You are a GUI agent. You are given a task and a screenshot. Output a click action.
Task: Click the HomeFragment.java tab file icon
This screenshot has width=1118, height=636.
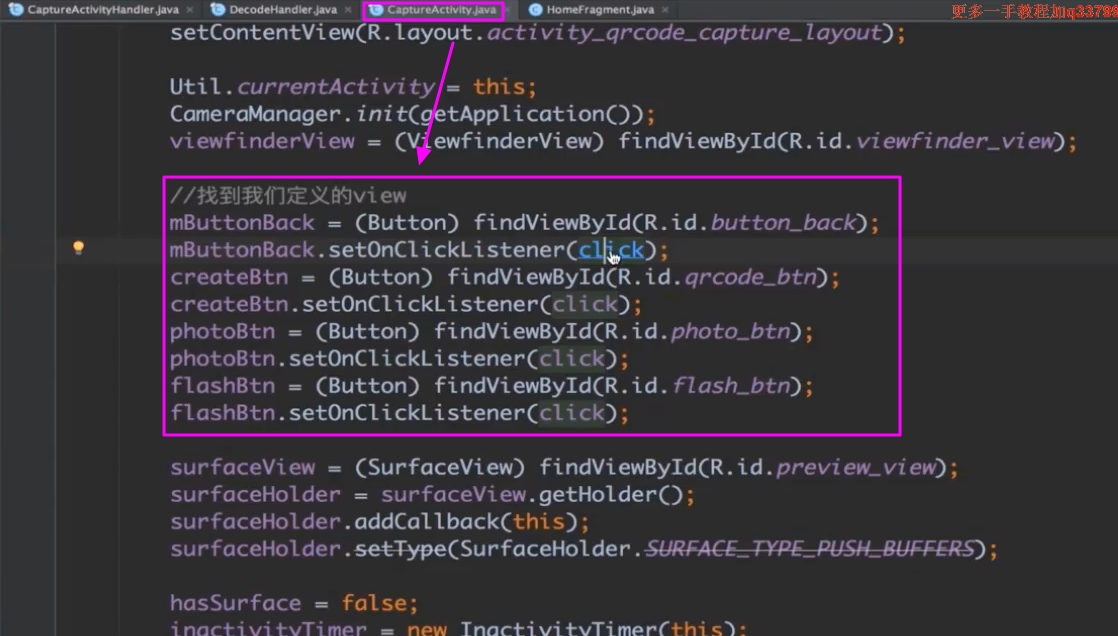pyautogui.click(x=535, y=9)
